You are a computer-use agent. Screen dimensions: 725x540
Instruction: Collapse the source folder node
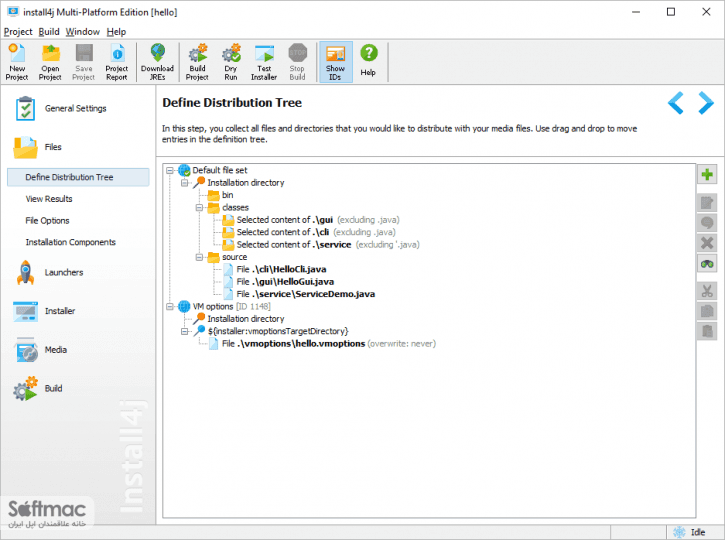click(199, 257)
